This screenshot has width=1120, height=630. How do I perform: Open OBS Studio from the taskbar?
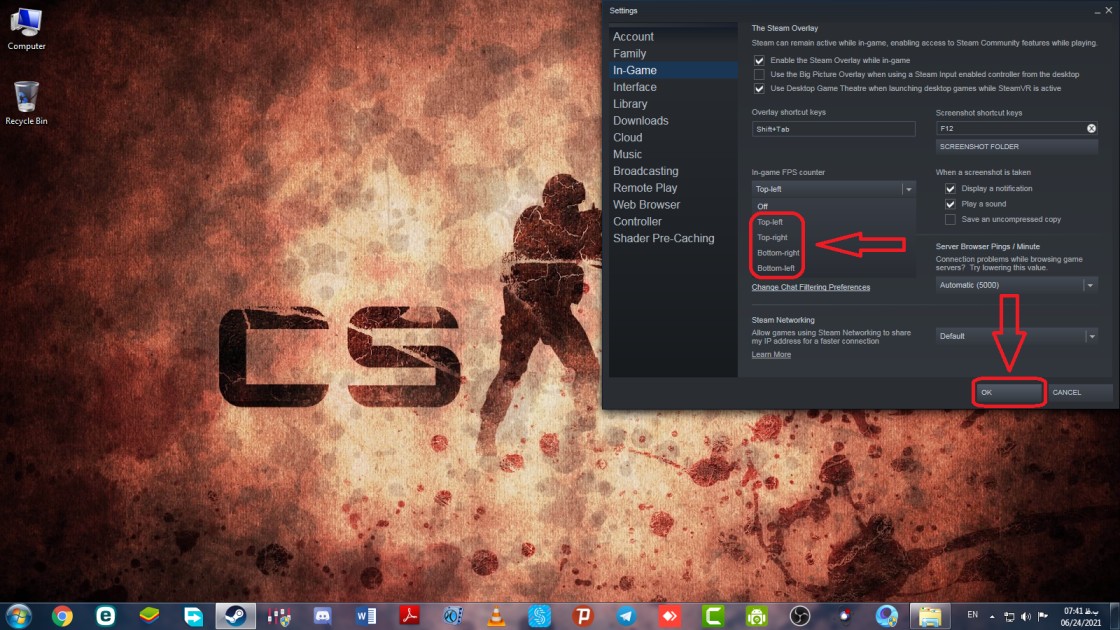pyautogui.click(x=800, y=616)
